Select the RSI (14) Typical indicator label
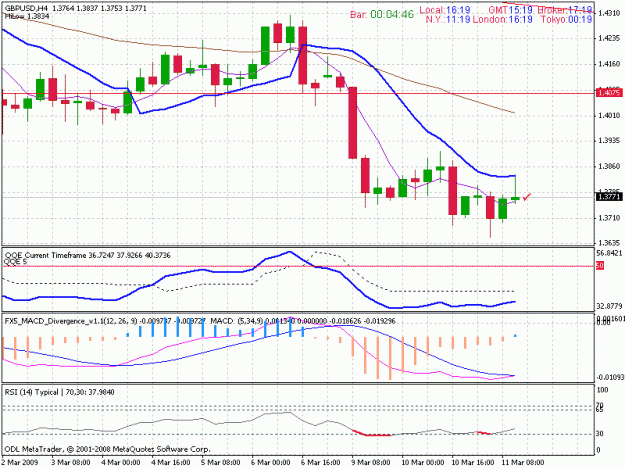The image size is (625, 469). click(x=59, y=392)
